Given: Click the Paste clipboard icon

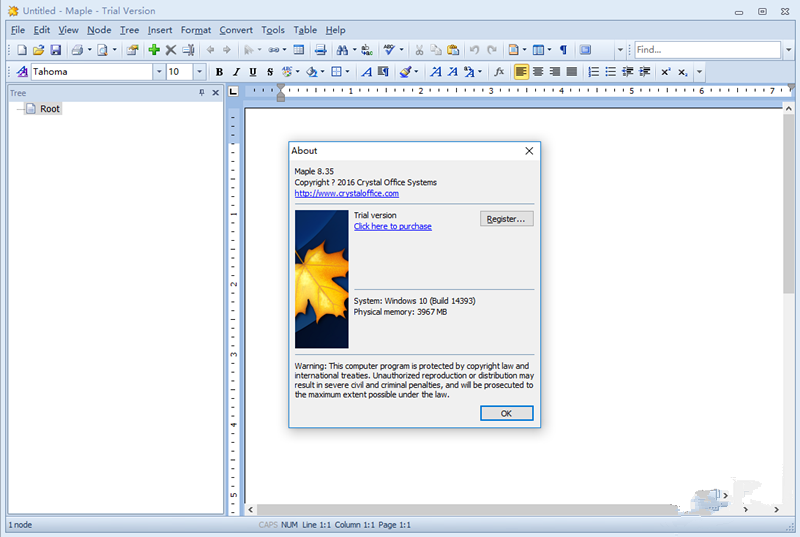Looking at the screenshot, I should [x=453, y=50].
